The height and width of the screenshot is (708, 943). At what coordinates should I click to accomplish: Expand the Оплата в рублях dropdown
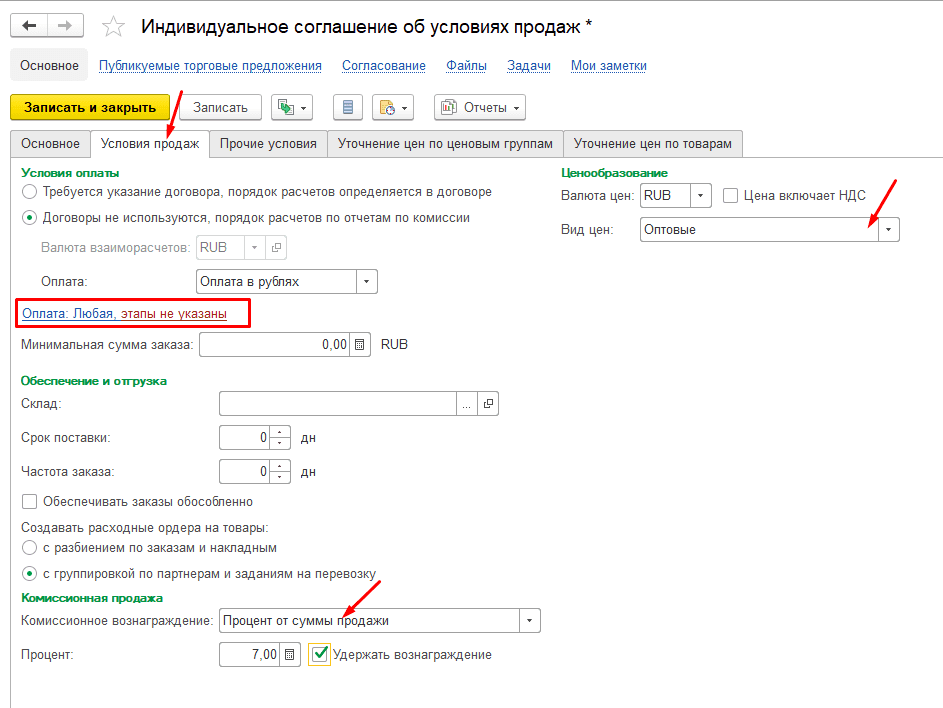coord(367,282)
